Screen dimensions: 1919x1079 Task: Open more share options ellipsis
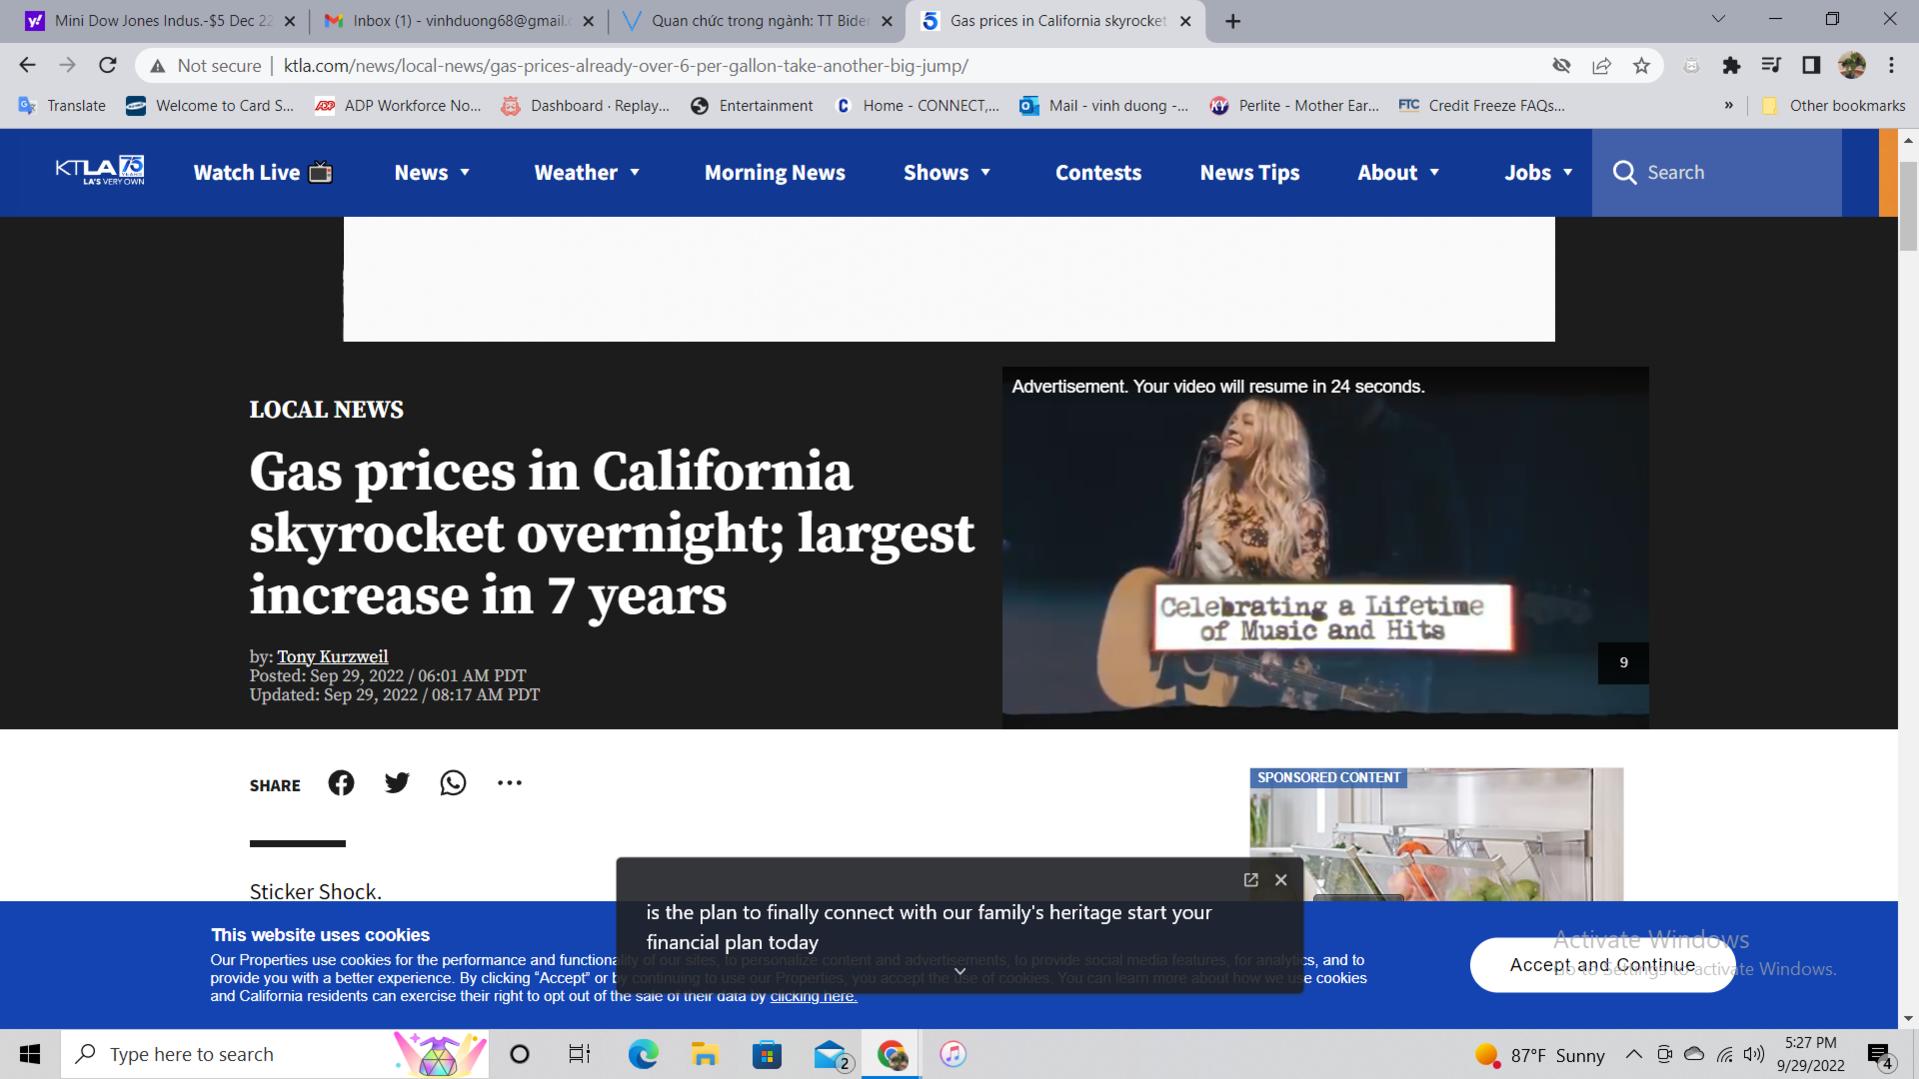(509, 783)
